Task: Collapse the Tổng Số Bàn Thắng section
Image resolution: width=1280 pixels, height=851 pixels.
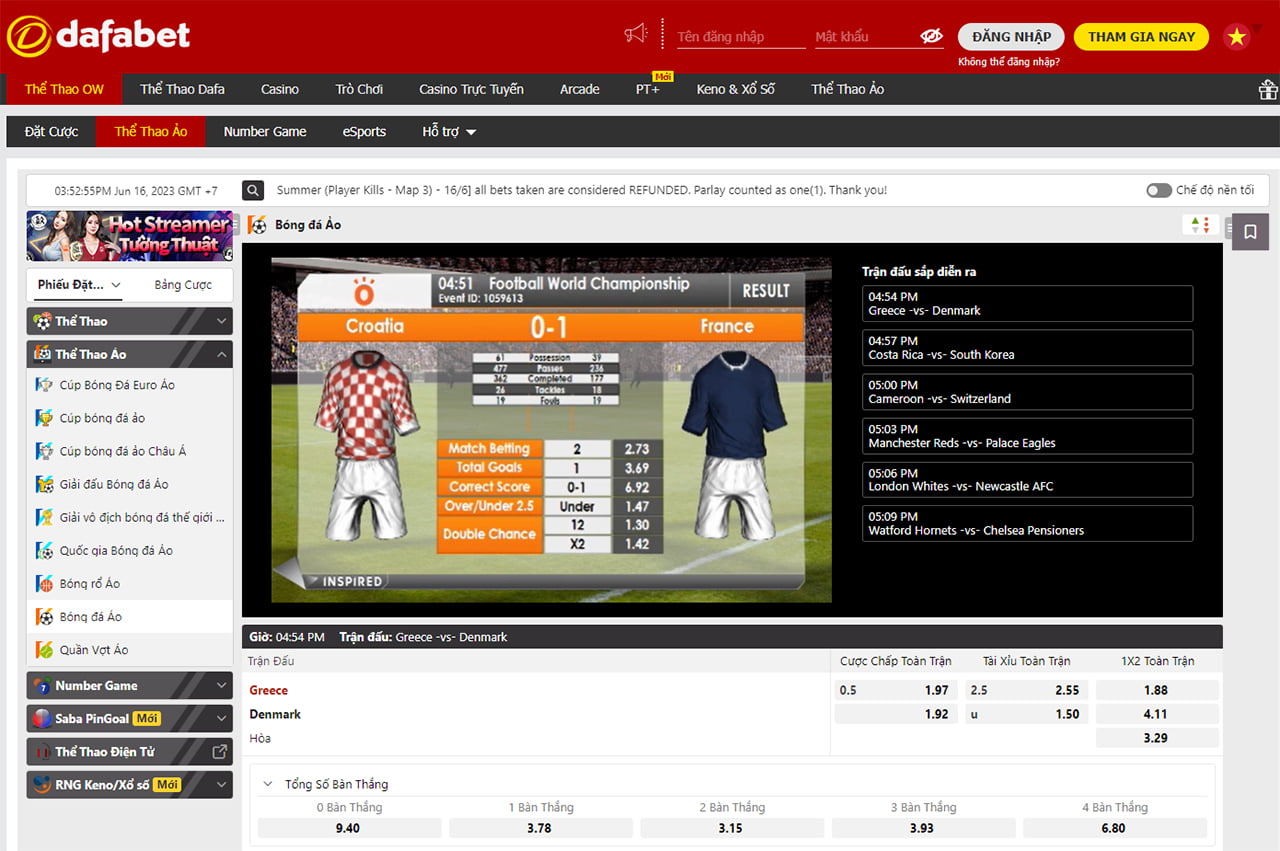Action: click(267, 785)
